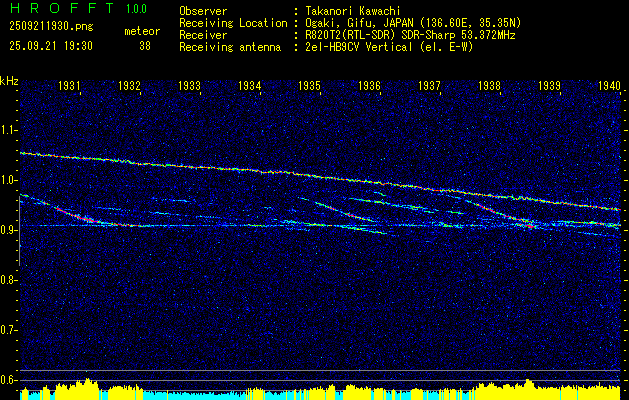
Task: Select antenna text 2el-HB9CV Vertical
Action: pyautogui.click(x=358, y=47)
